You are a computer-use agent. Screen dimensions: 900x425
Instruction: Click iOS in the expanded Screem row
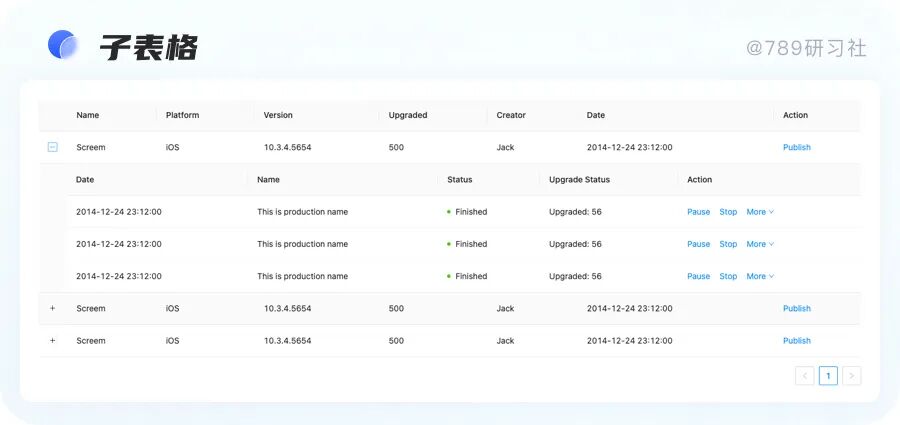coord(173,148)
